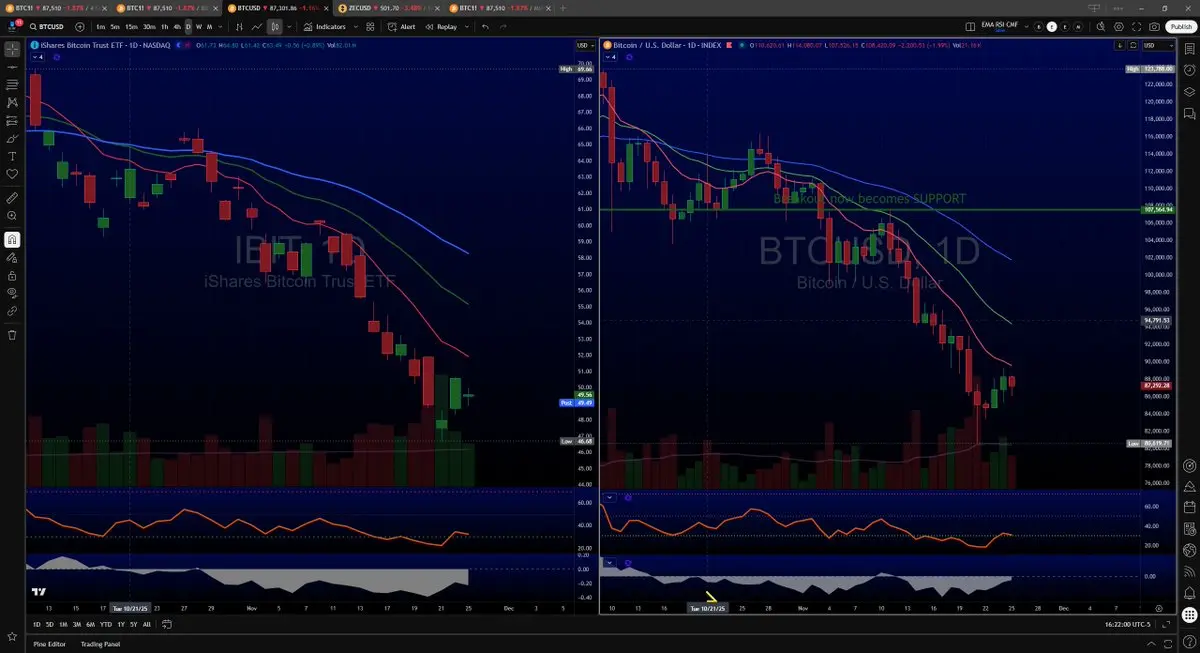Open the layout setup icon
The height and width of the screenshot is (653, 1200).
(x=970, y=26)
